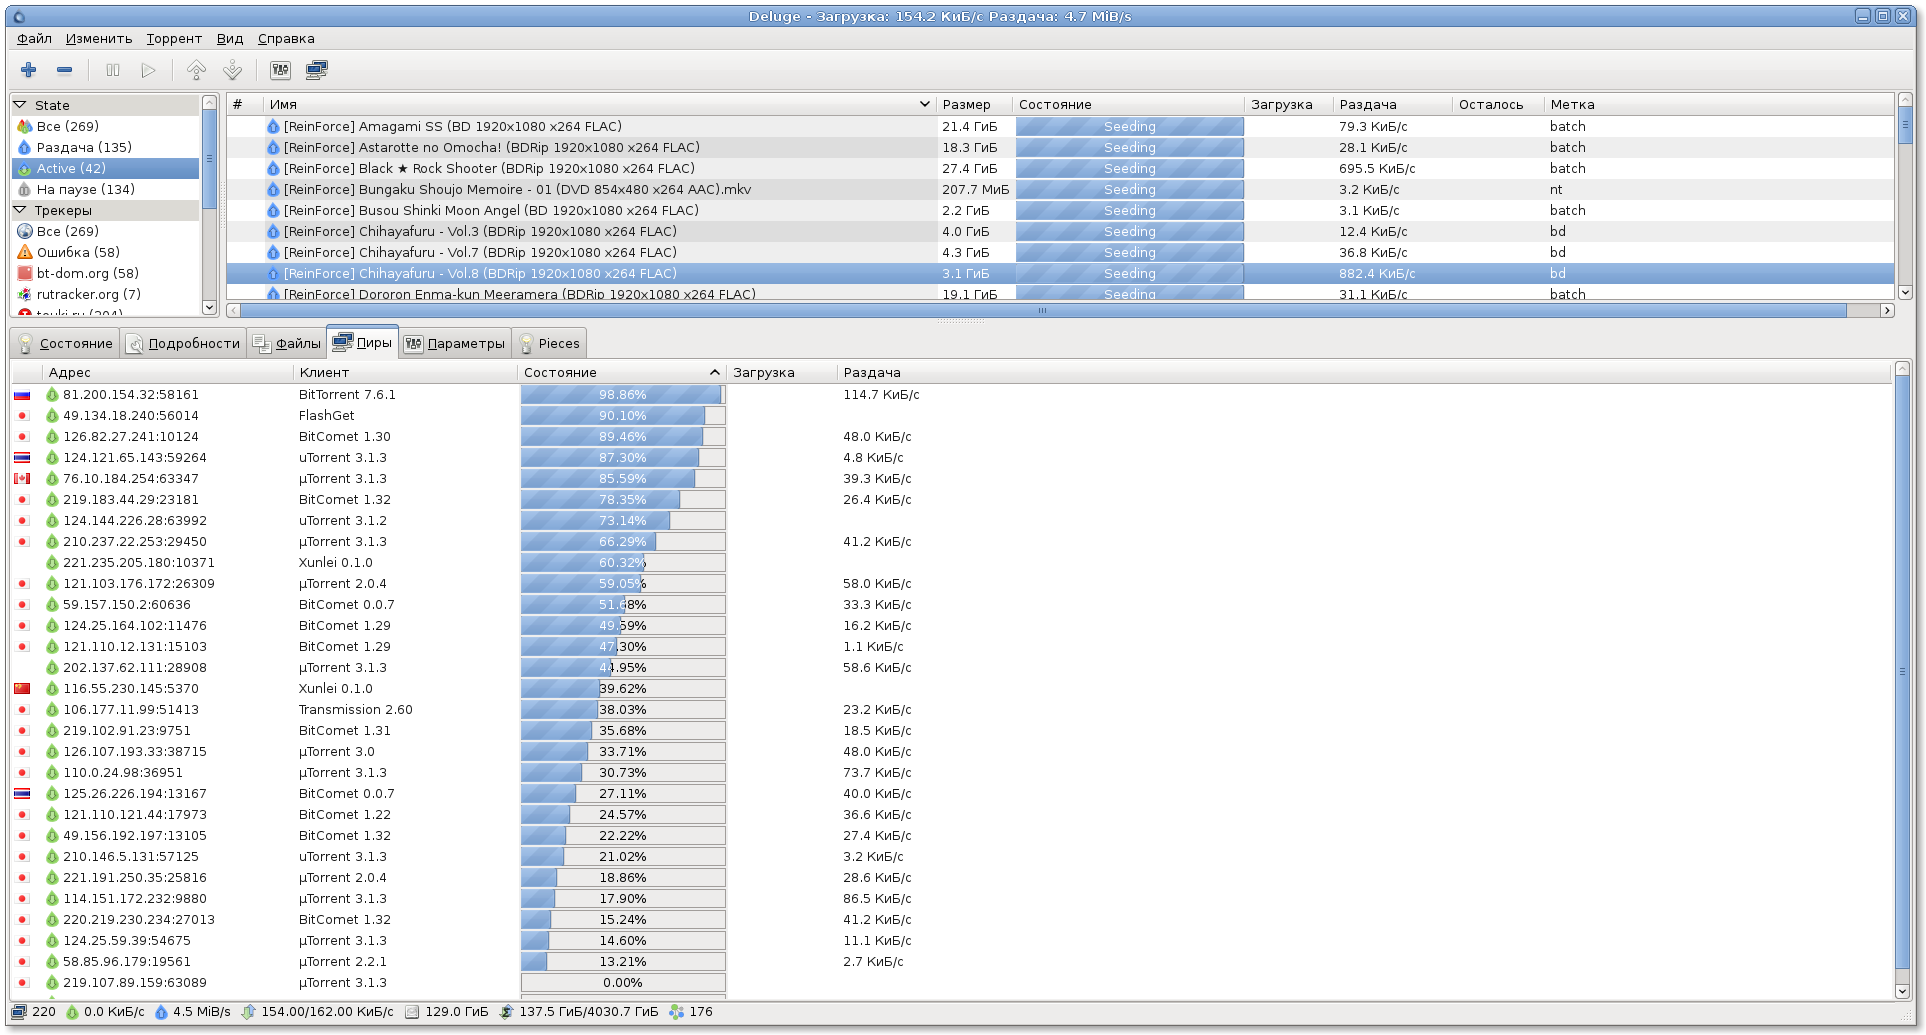The width and height of the screenshot is (1926, 1035).
Task: Pause the selected torrent
Action: tap(113, 70)
